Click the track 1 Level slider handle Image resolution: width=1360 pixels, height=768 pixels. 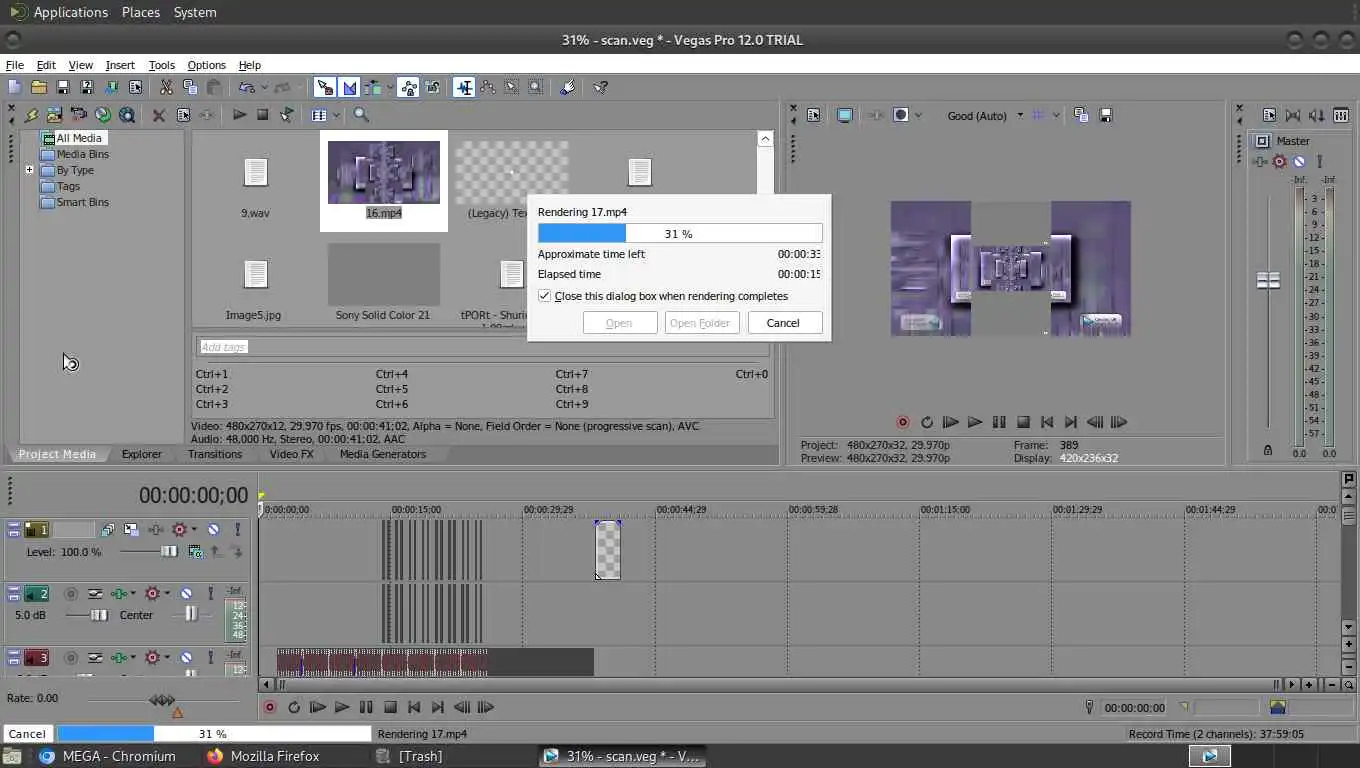click(169, 552)
